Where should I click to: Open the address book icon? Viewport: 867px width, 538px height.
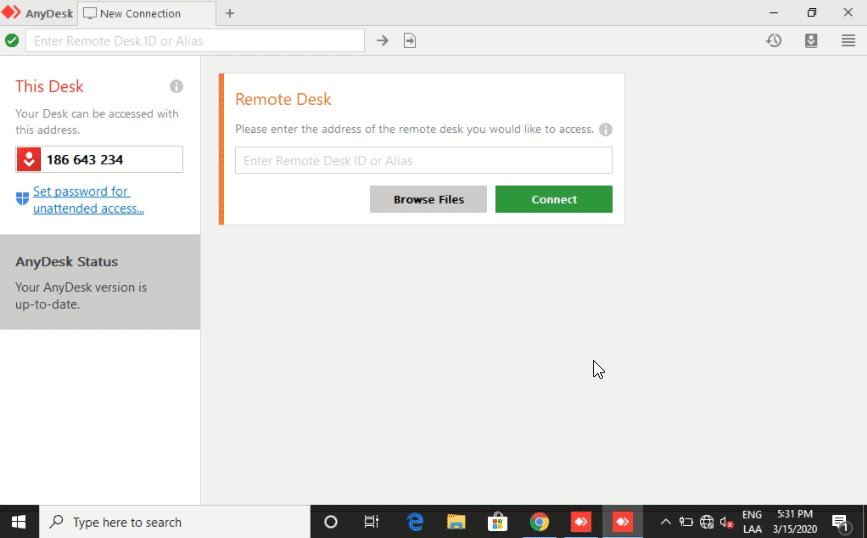[811, 40]
